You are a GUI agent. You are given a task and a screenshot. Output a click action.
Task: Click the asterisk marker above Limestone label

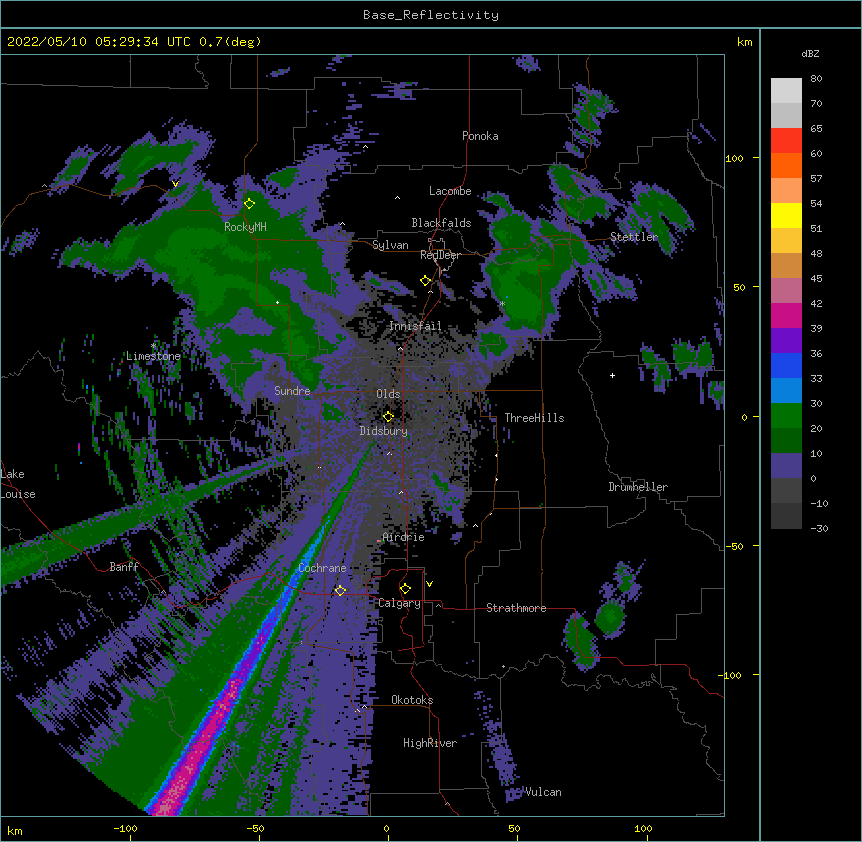pos(153,346)
